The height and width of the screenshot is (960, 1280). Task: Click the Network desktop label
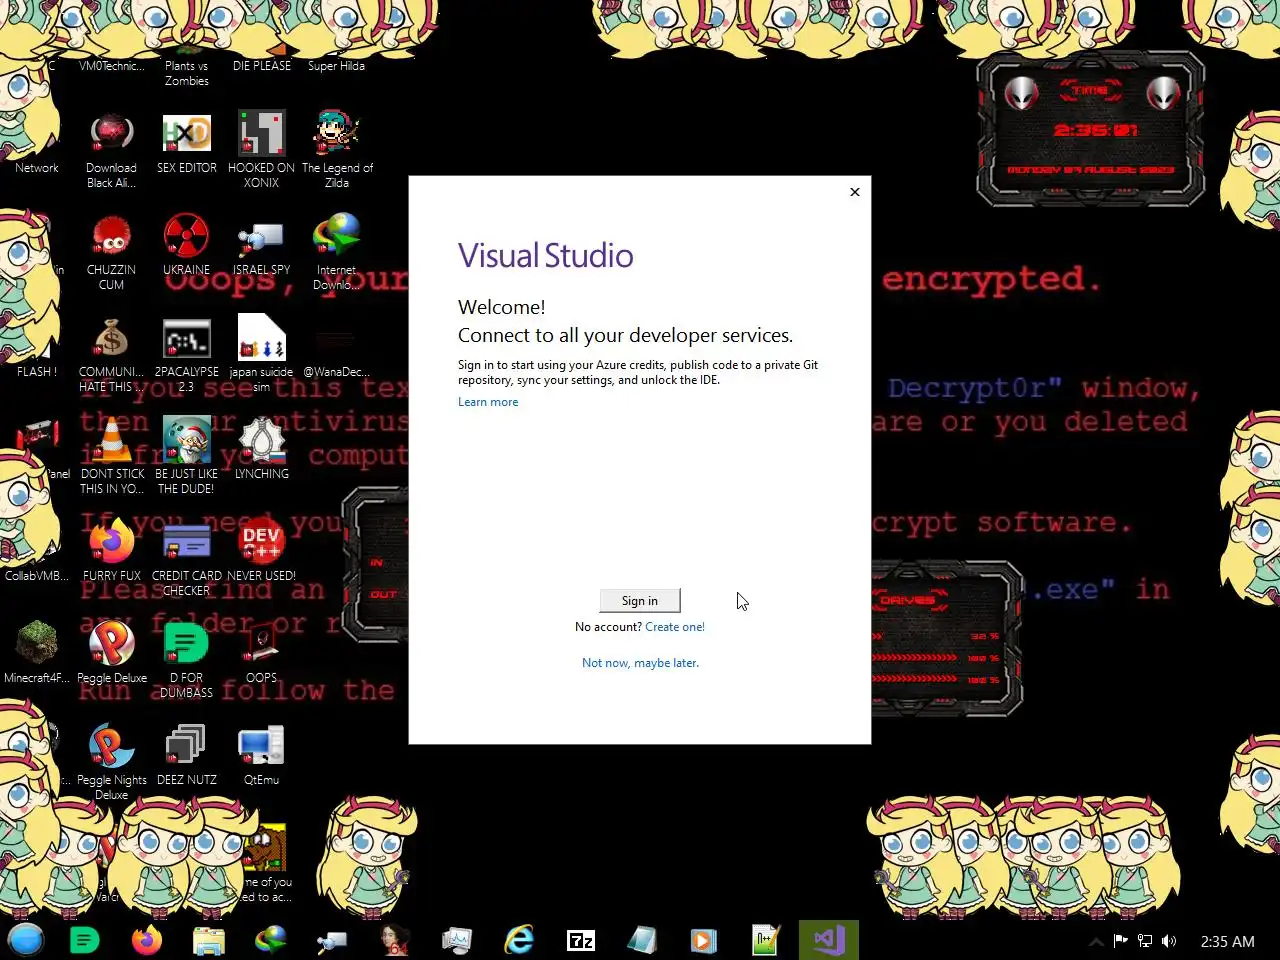[37, 168]
